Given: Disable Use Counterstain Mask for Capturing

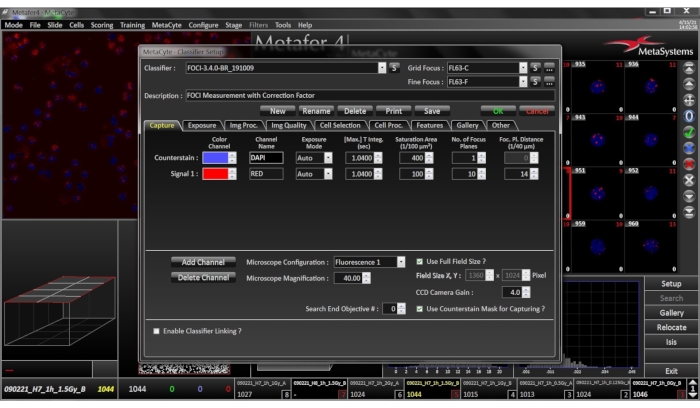Looking at the screenshot, I should (420, 309).
